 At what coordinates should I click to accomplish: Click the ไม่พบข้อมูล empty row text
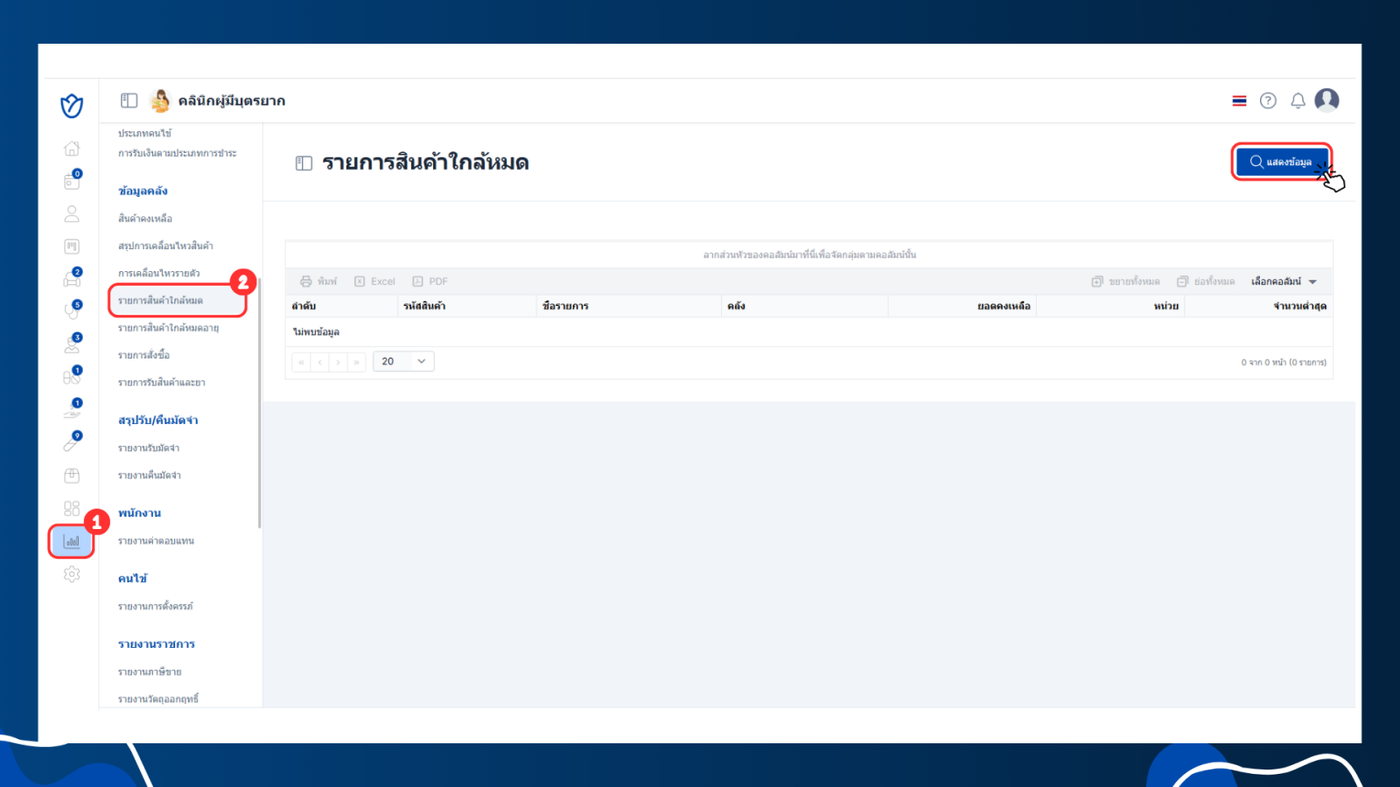[316, 332]
